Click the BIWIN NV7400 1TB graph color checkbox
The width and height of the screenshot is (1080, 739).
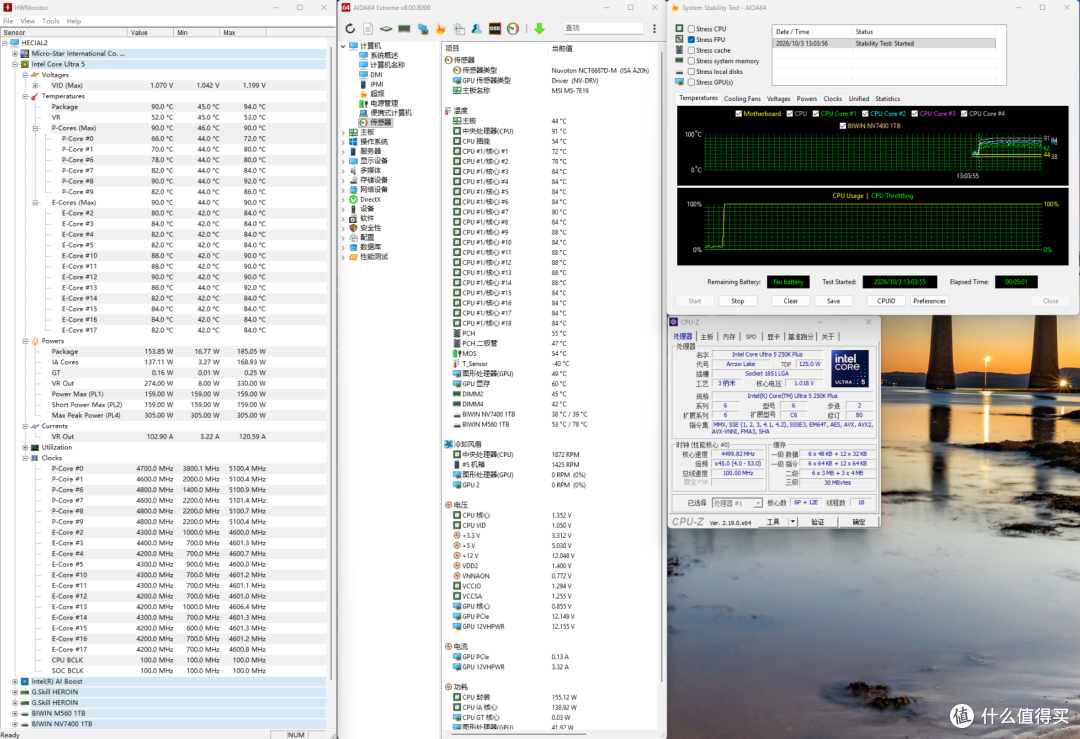[843, 126]
